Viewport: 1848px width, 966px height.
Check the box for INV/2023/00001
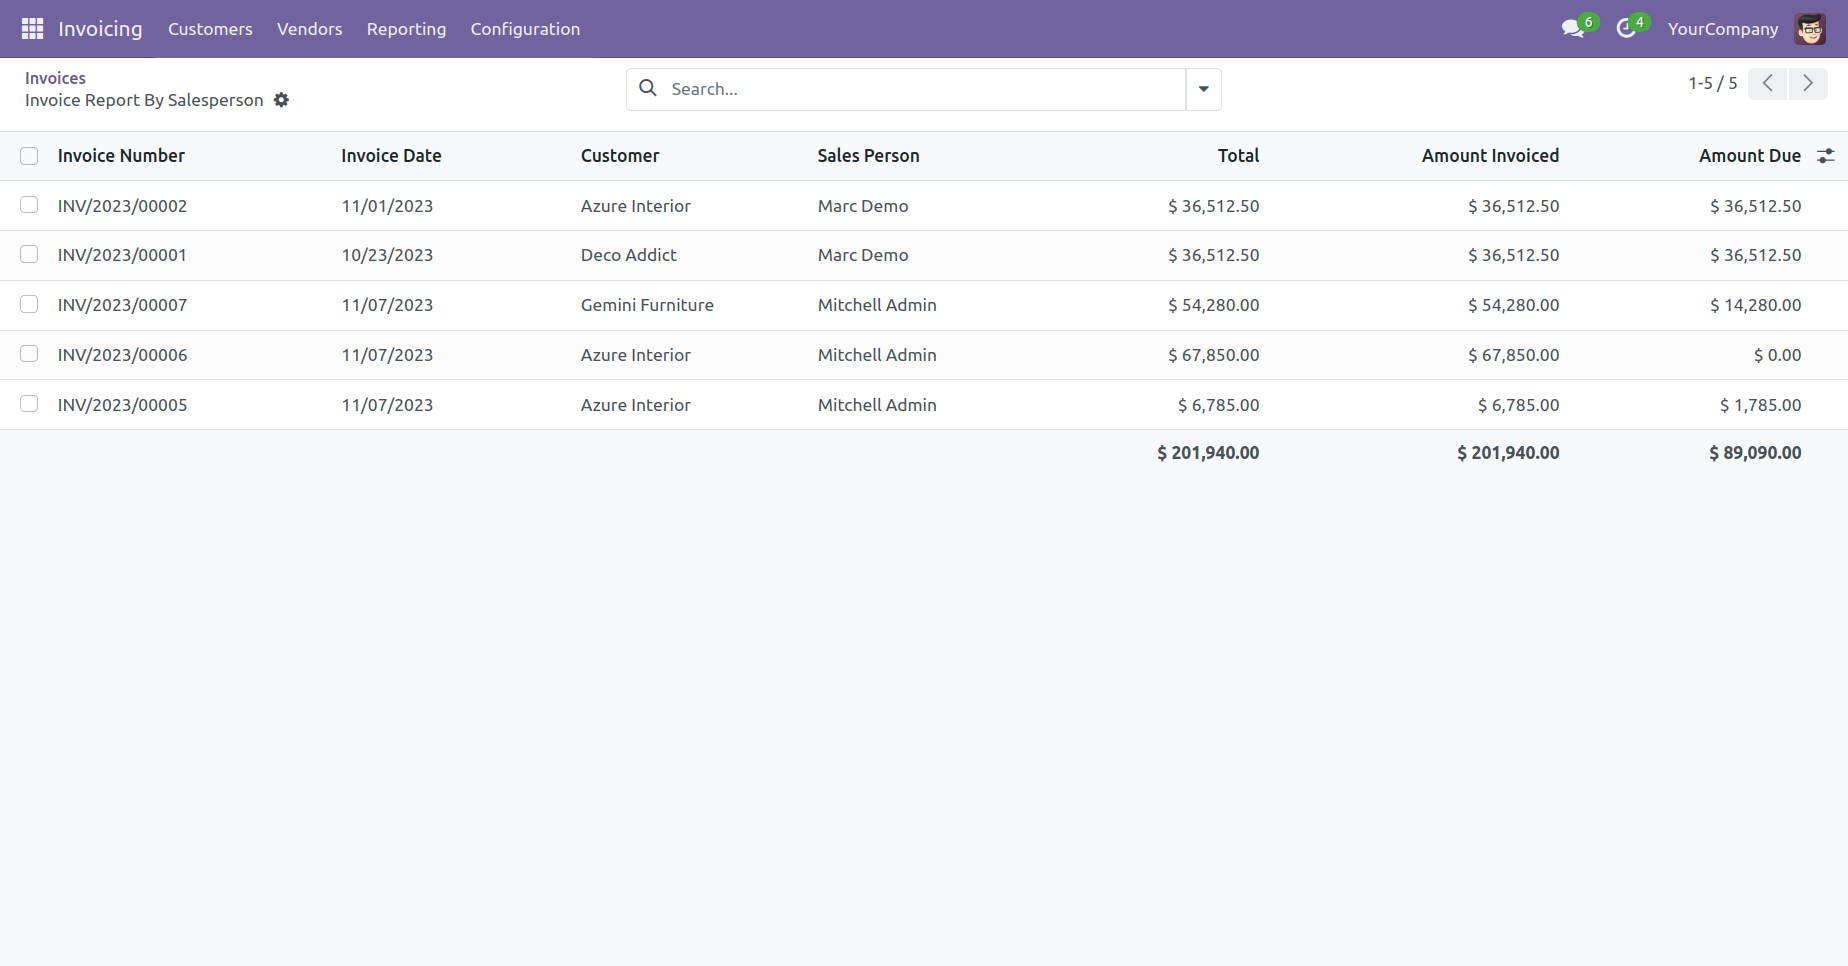point(29,255)
